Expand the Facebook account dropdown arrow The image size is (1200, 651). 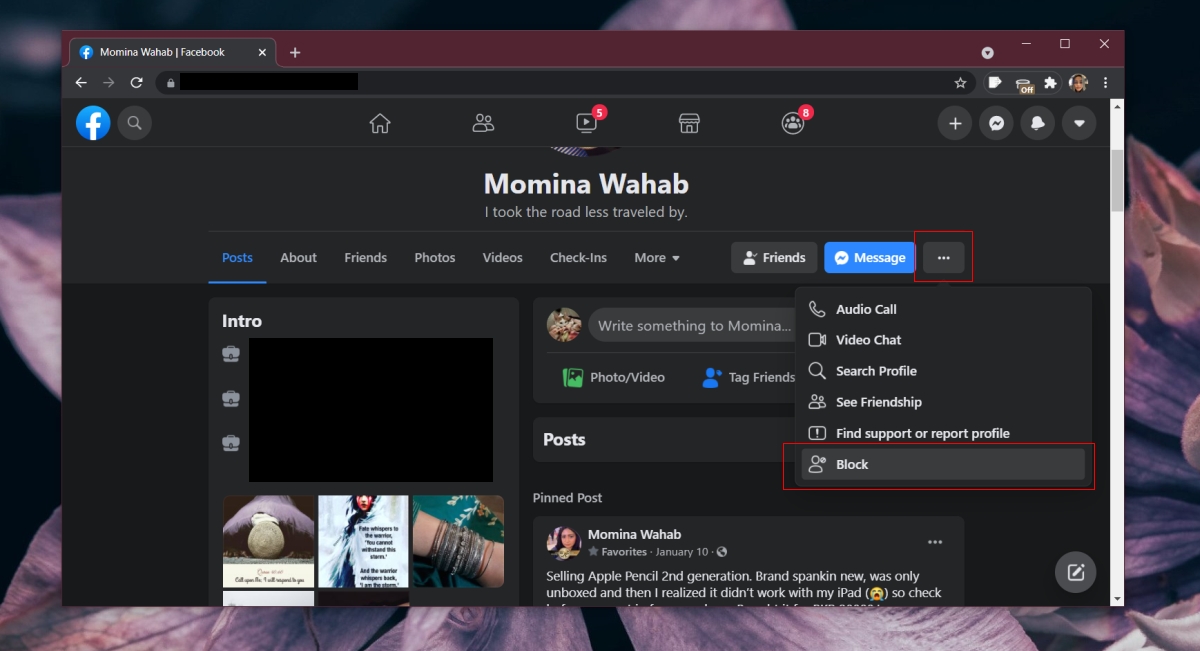pos(1079,123)
